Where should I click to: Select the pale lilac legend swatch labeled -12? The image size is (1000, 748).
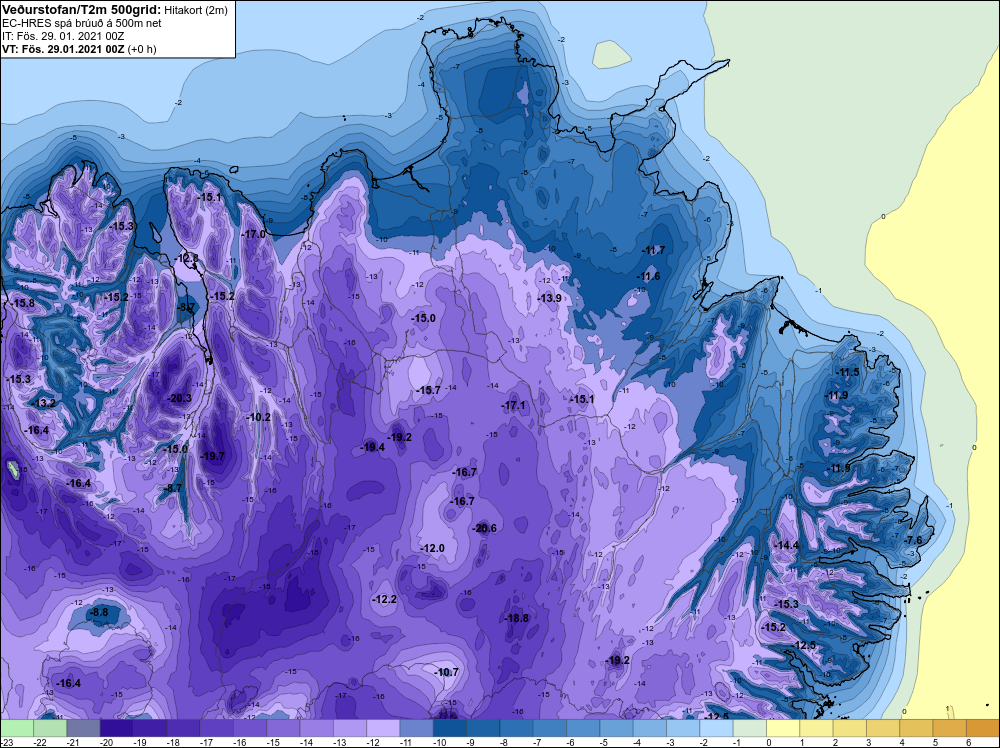[383, 728]
